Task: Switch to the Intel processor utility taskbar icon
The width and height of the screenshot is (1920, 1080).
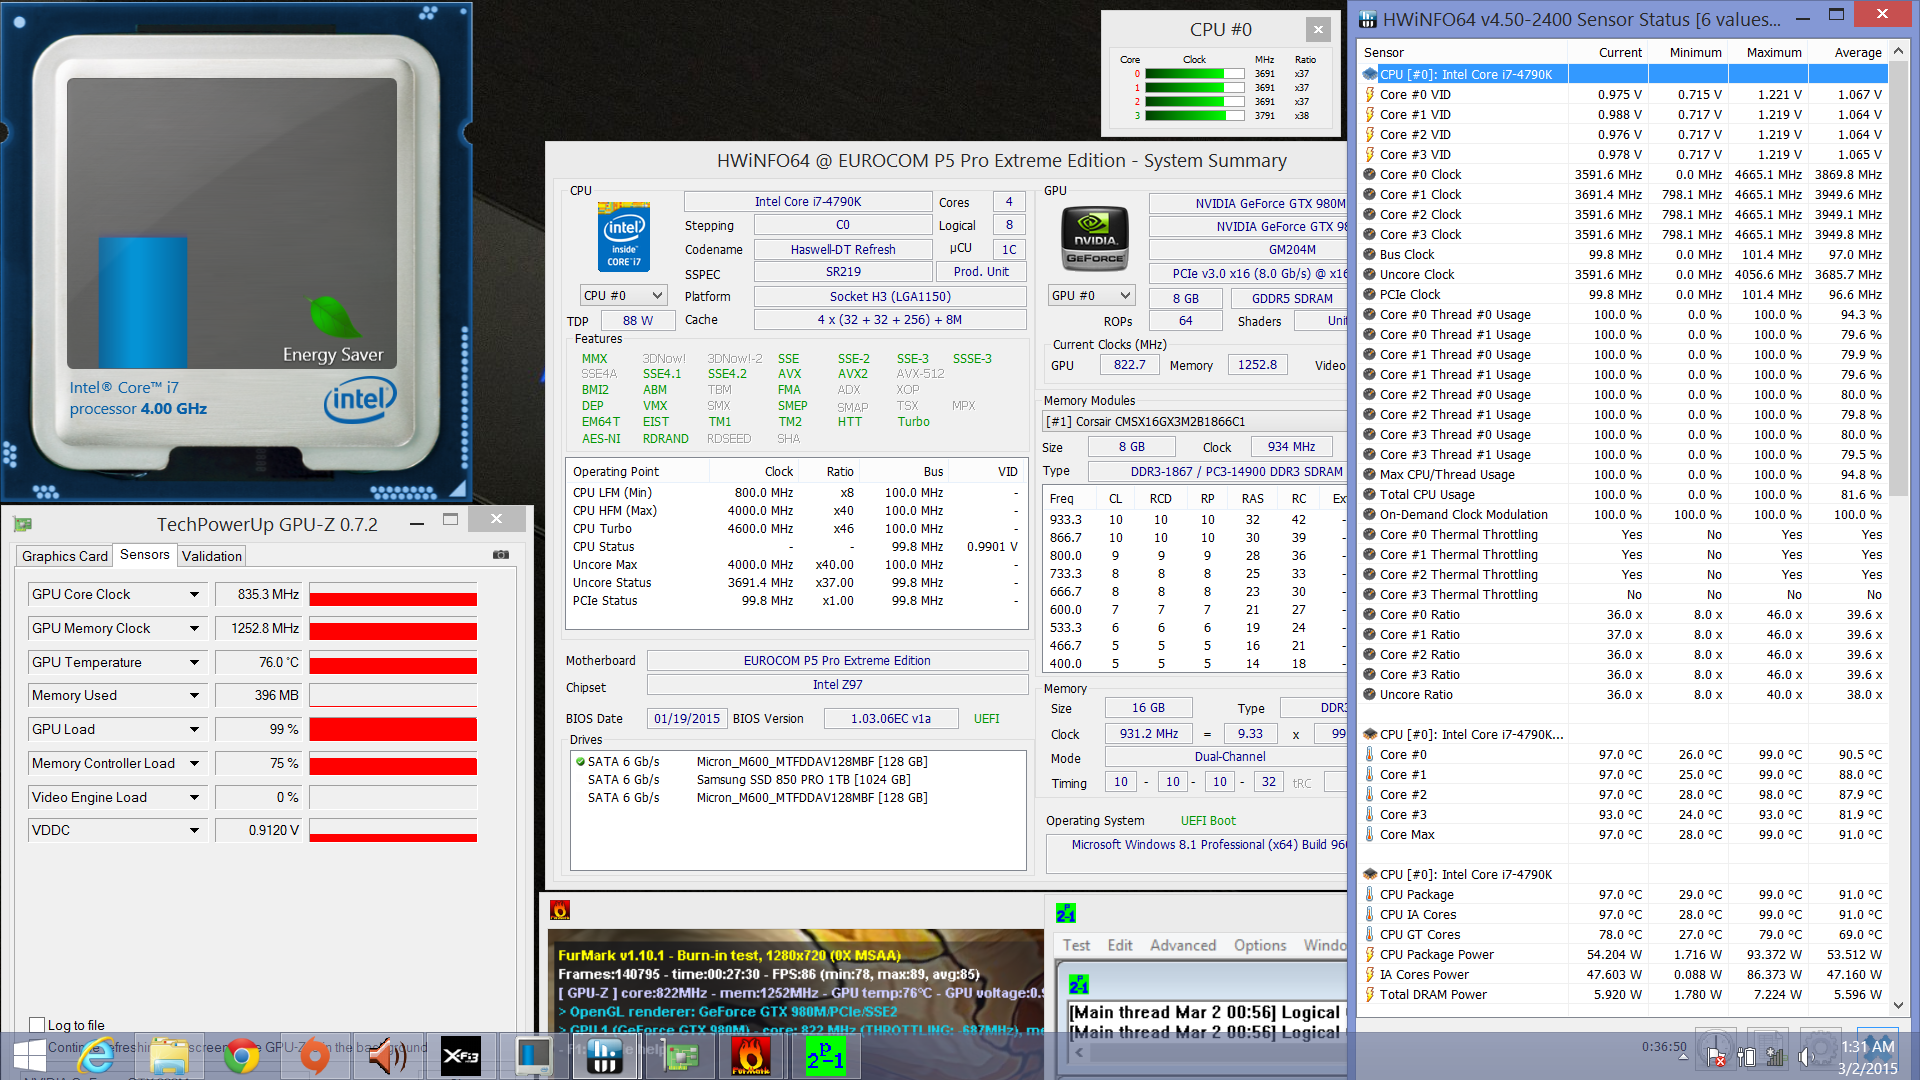Action: pyautogui.click(x=533, y=1056)
